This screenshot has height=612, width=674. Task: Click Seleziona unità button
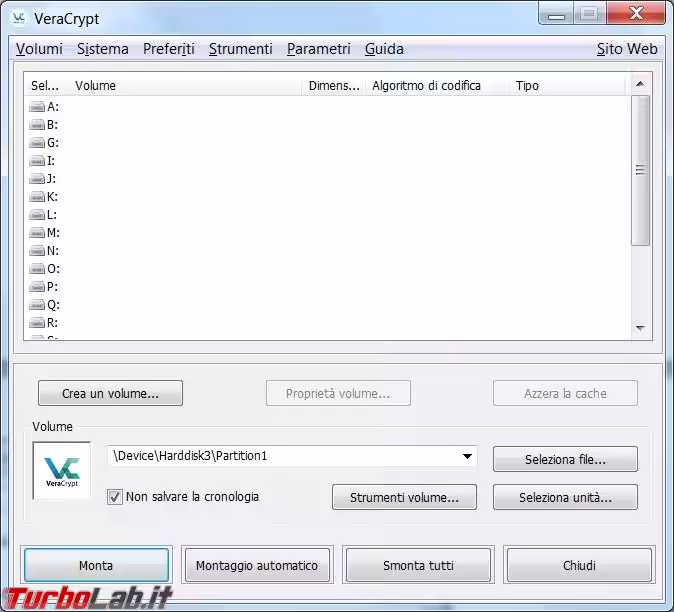point(565,497)
